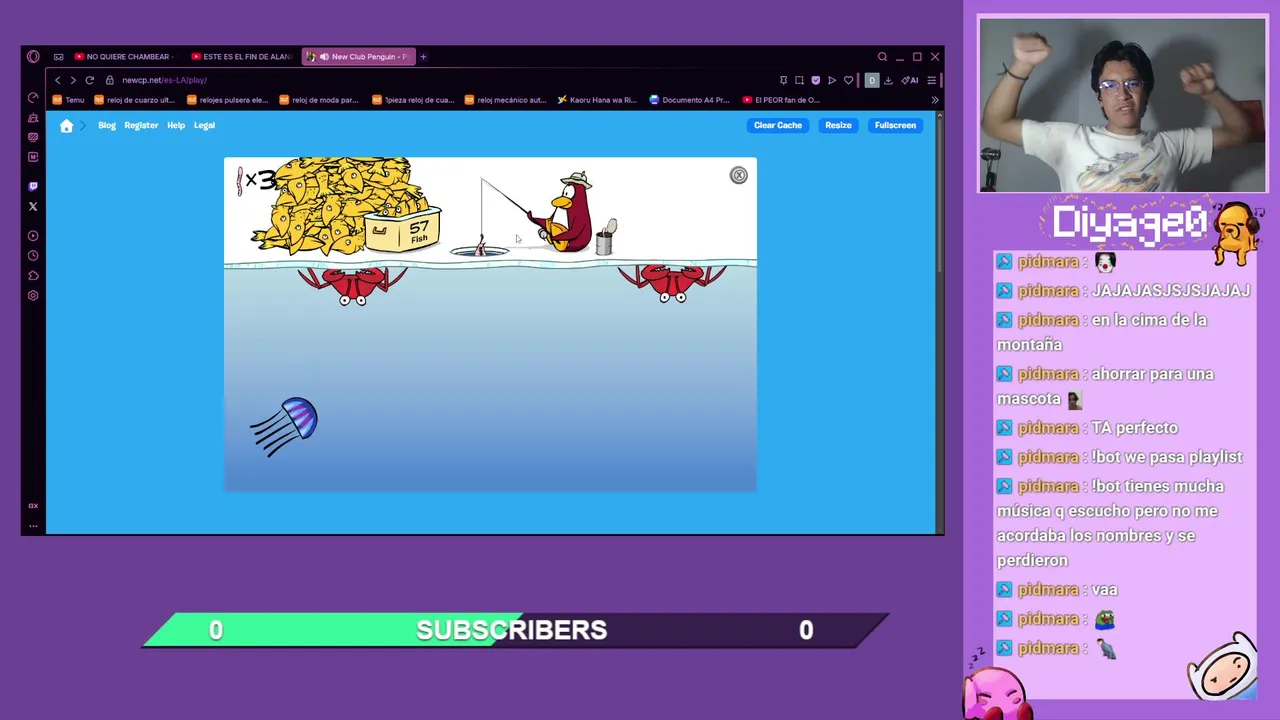Go back with the browser back arrow
1280x720 pixels.
[57, 80]
